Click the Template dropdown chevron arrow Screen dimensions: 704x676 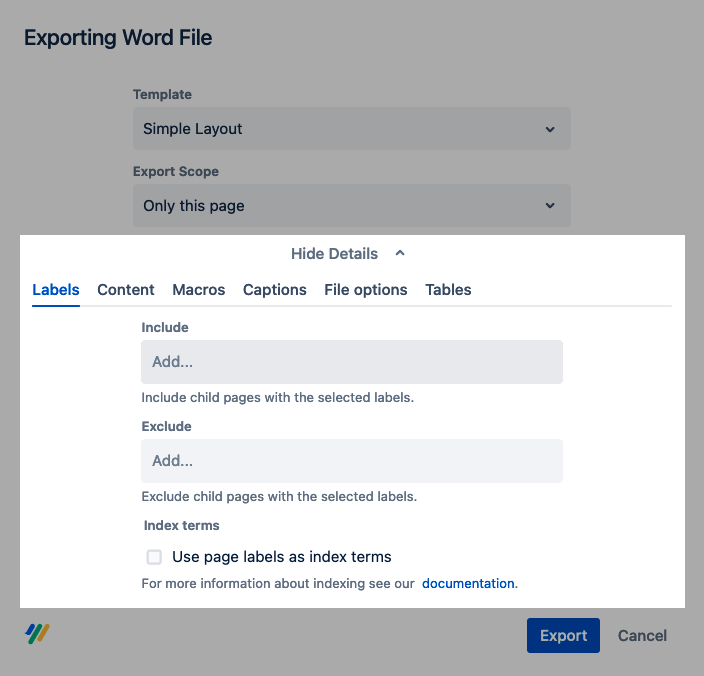[550, 129]
